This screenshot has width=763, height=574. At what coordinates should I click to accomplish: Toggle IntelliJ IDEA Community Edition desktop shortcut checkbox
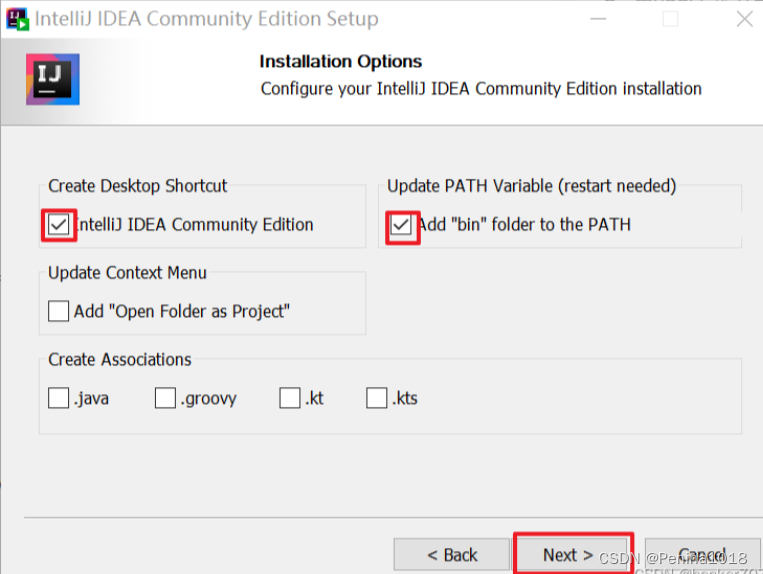[58, 225]
